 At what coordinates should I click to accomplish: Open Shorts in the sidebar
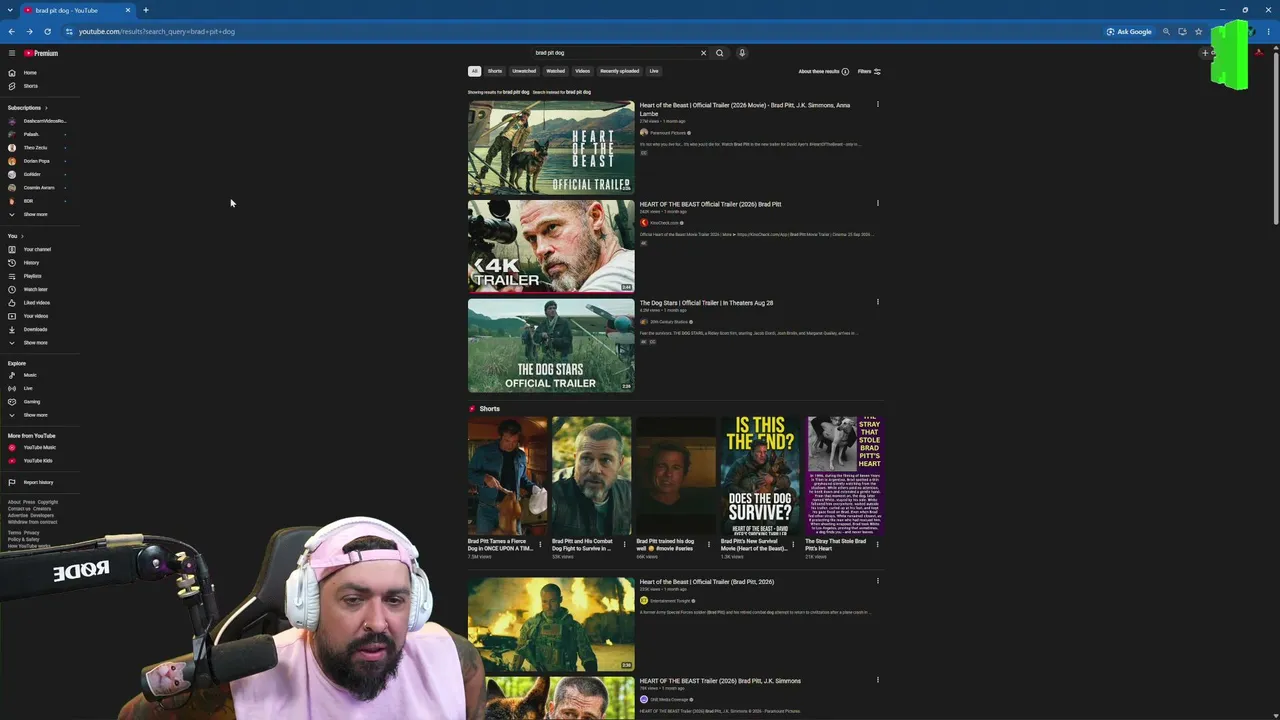pos(30,86)
